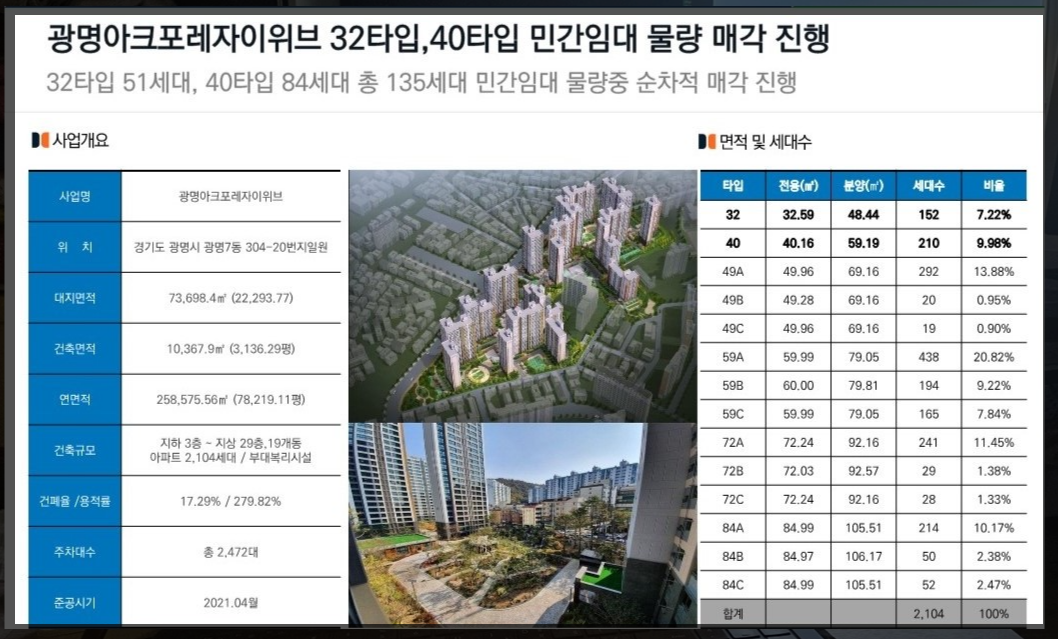Click the 비율 column header

(994, 186)
